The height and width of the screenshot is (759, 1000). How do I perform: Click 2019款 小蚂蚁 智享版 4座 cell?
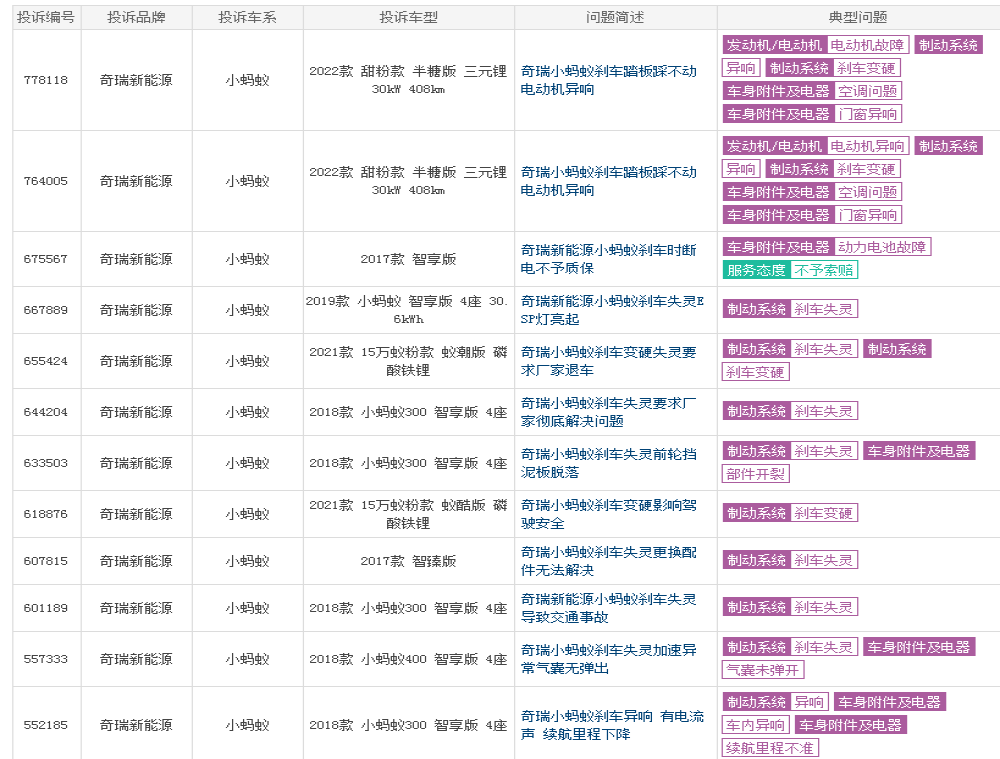[409, 310]
